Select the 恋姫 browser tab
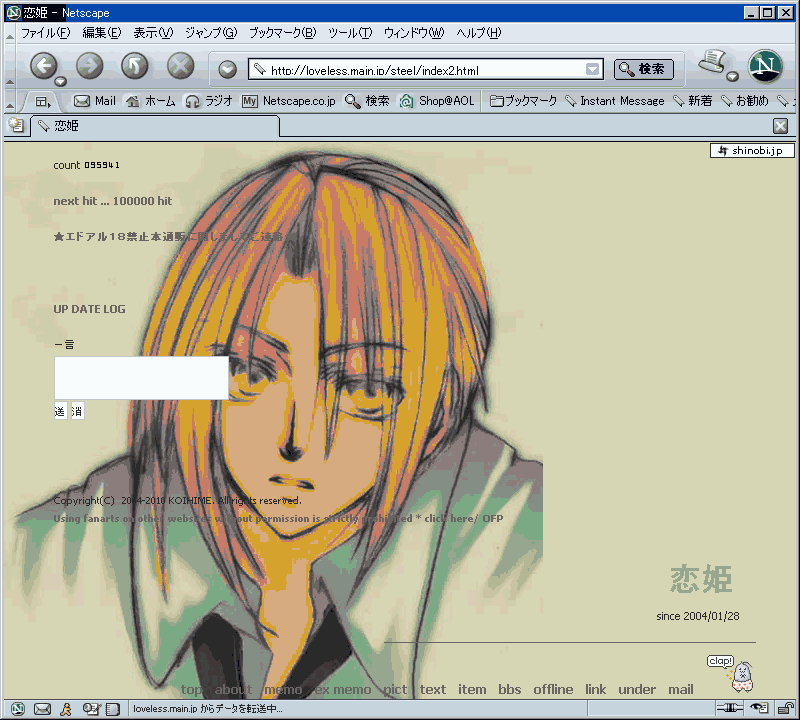 point(155,126)
